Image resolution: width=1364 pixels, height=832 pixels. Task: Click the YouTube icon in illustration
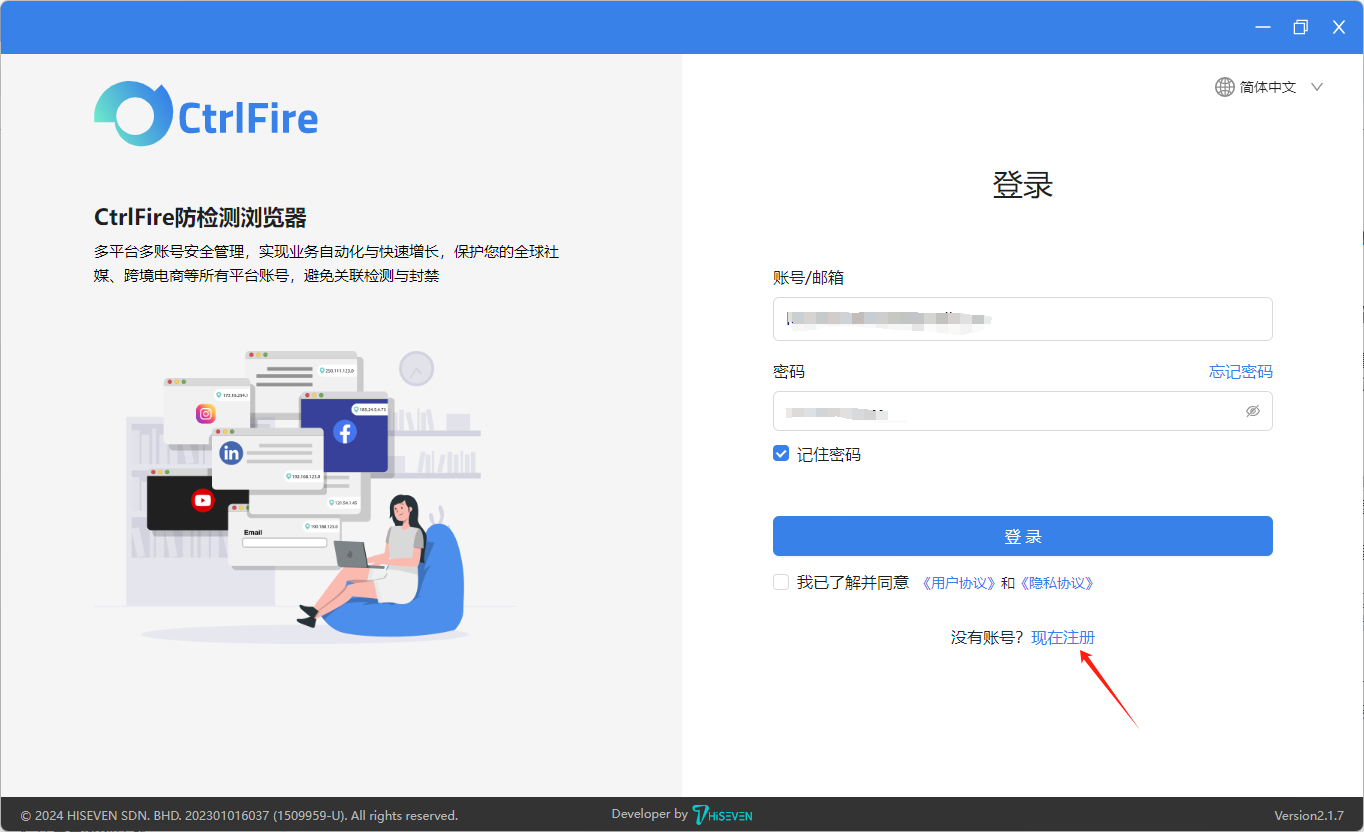203,500
